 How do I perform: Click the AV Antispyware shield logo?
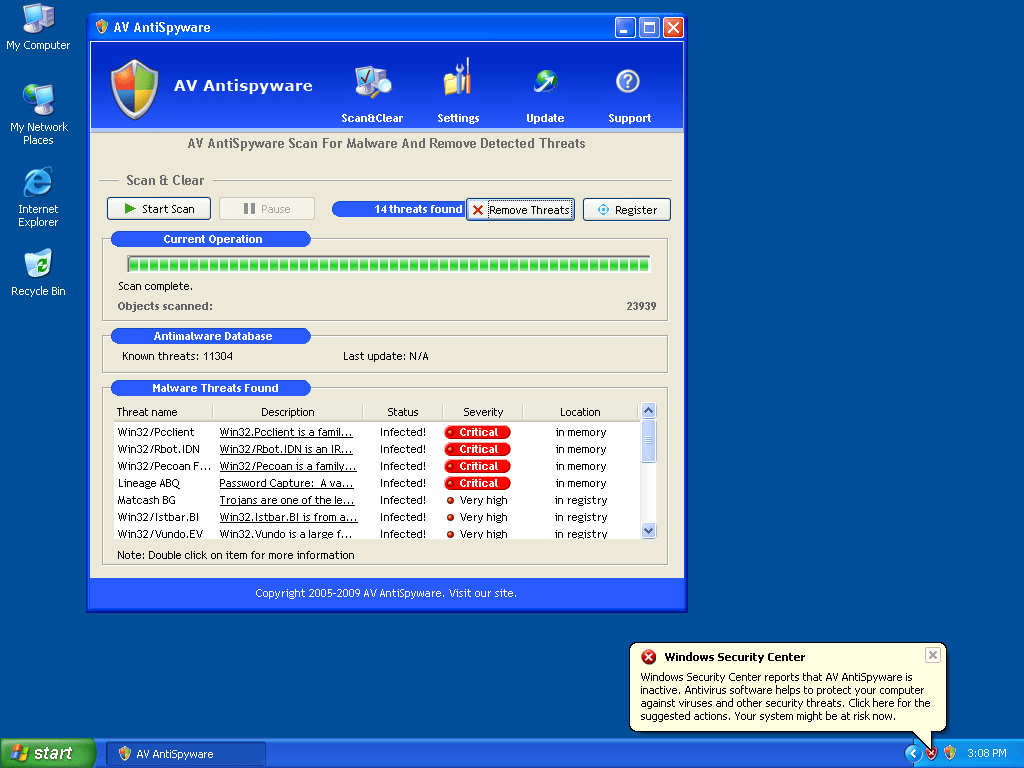[134, 88]
